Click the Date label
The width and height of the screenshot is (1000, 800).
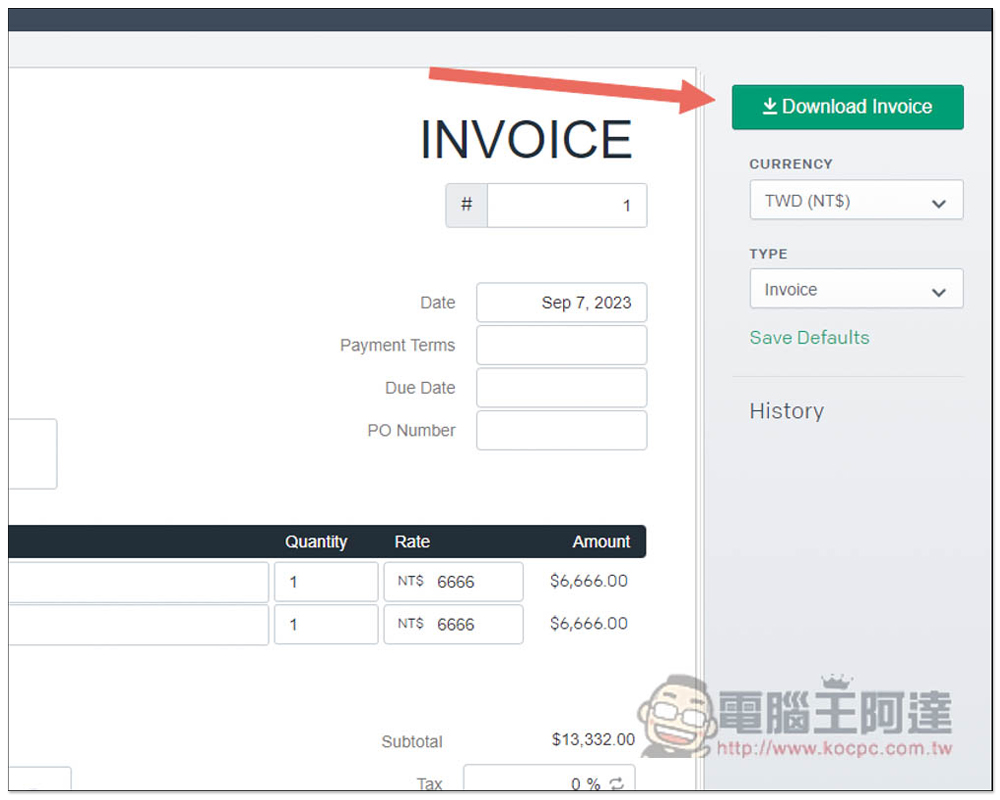(x=438, y=302)
